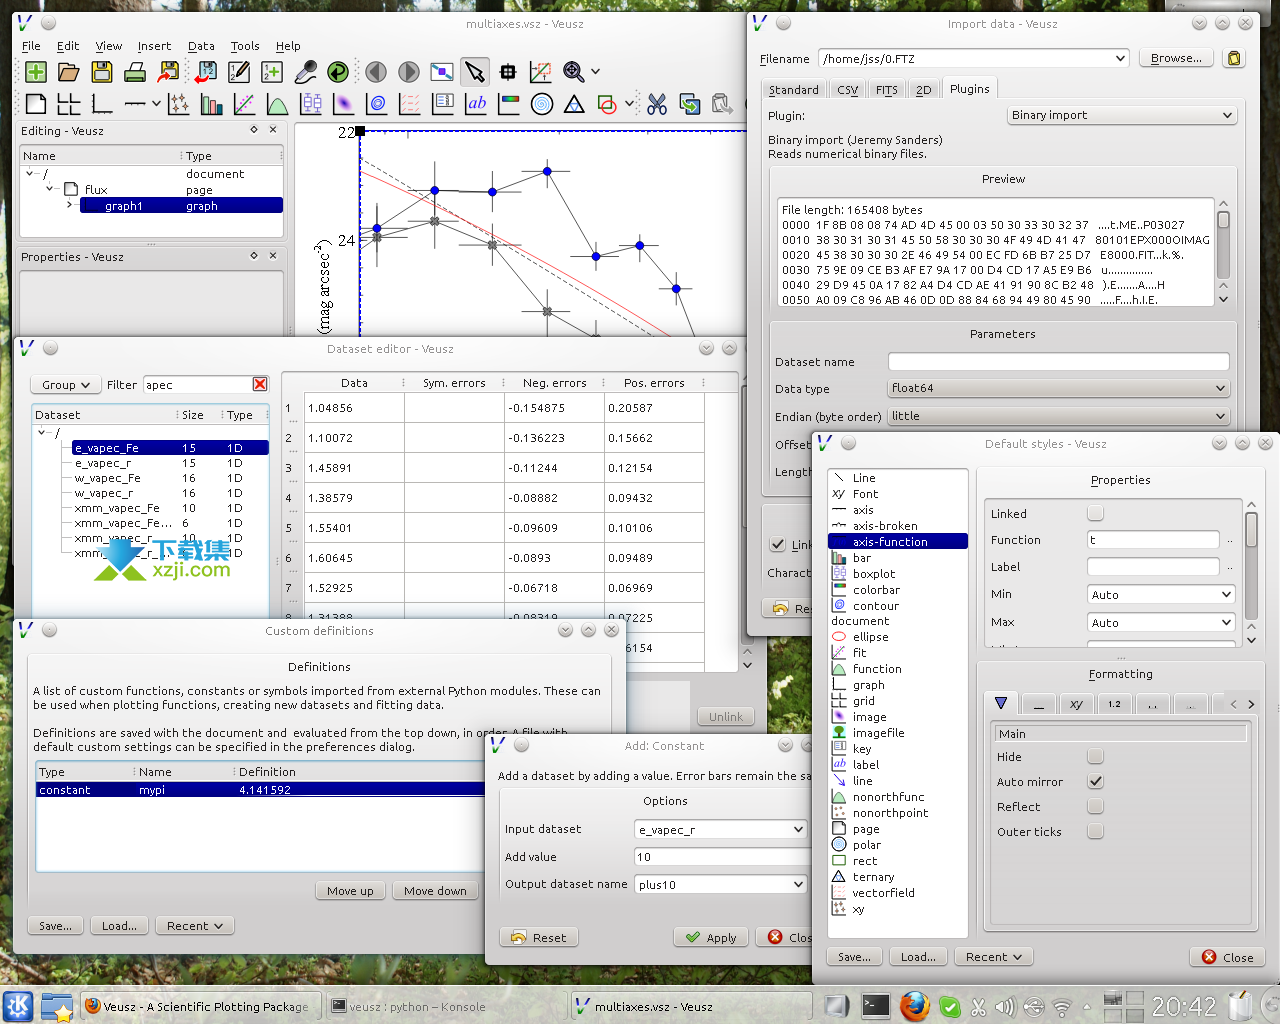Toggle the Linked checkbox in Default styles
Viewport: 1280px width, 1024px height.
(x=1095, y=513)
